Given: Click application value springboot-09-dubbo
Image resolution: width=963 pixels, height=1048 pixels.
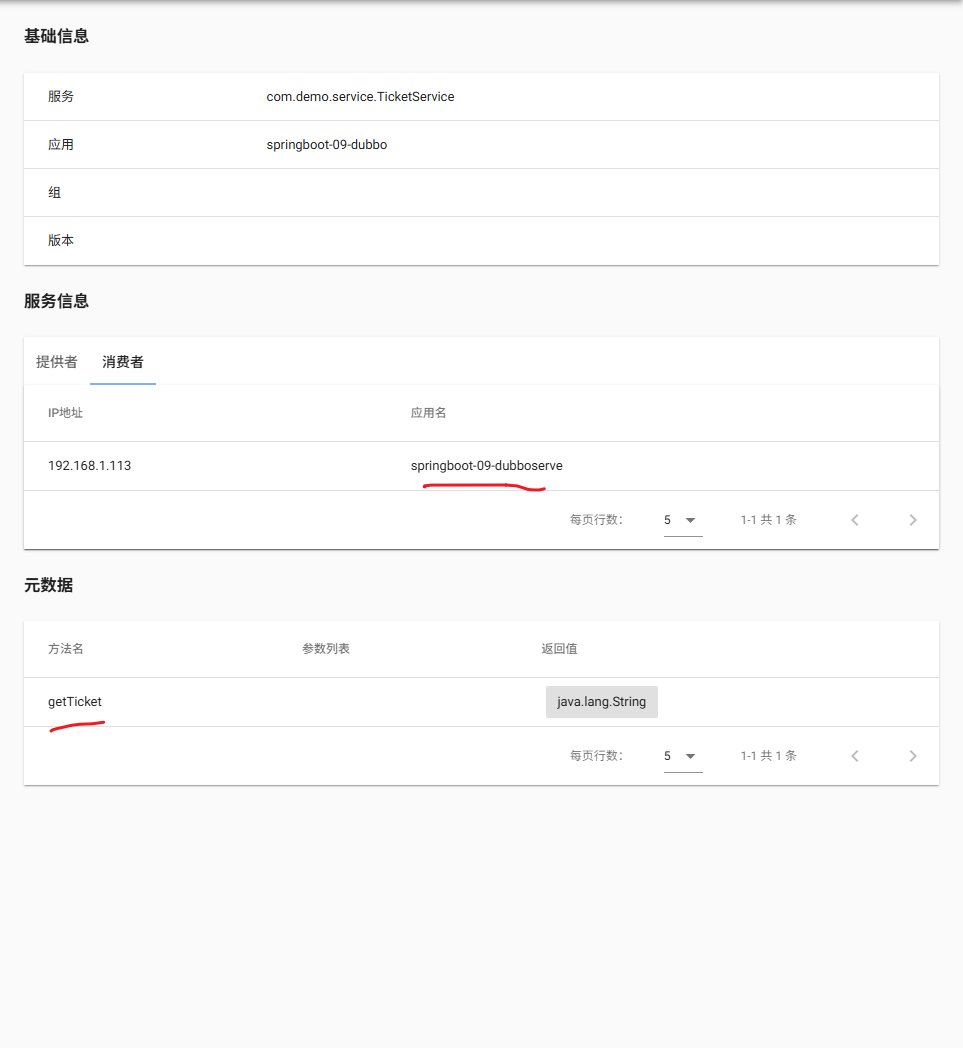Looking at the screenshot, I should (327, 145).
